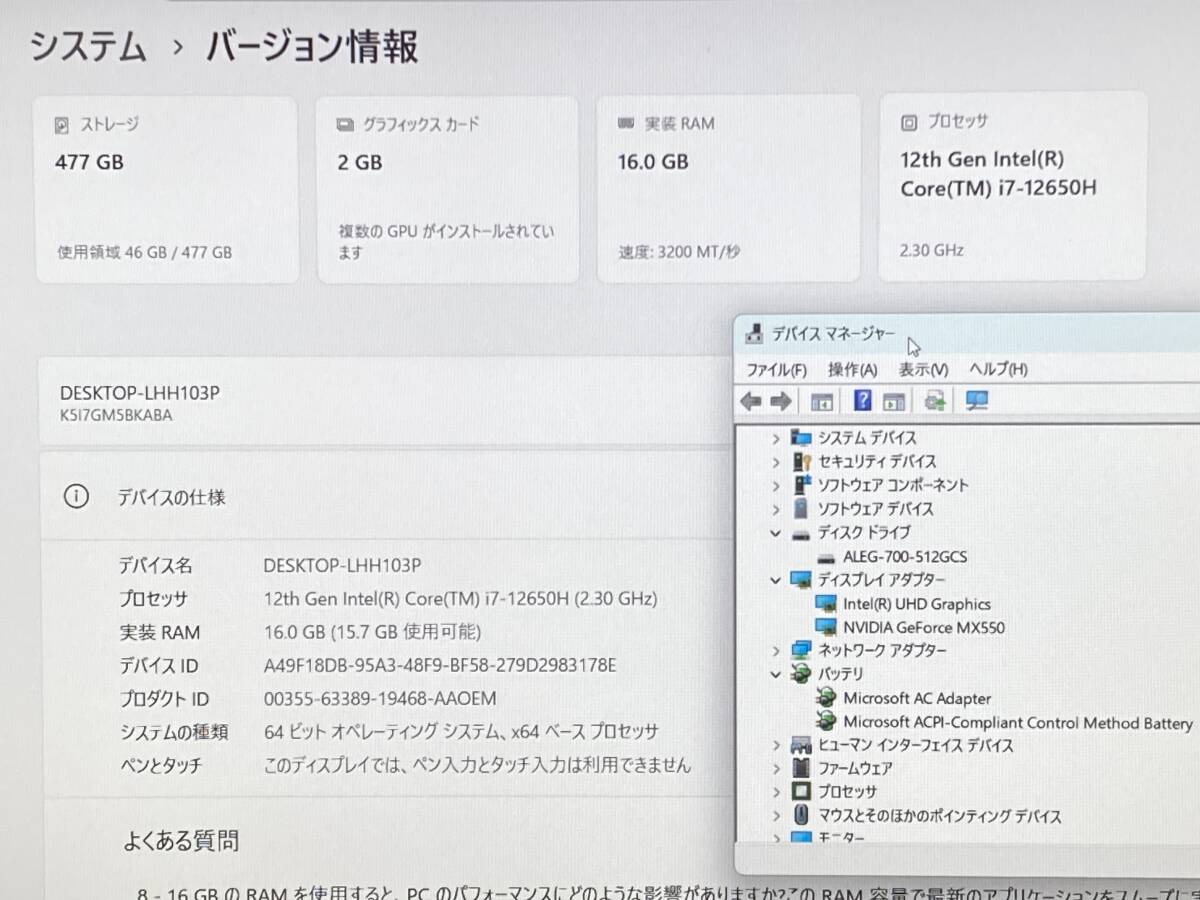
Task: Click the Back arrow toolbar icon in Device Manager
Action: 751,401
